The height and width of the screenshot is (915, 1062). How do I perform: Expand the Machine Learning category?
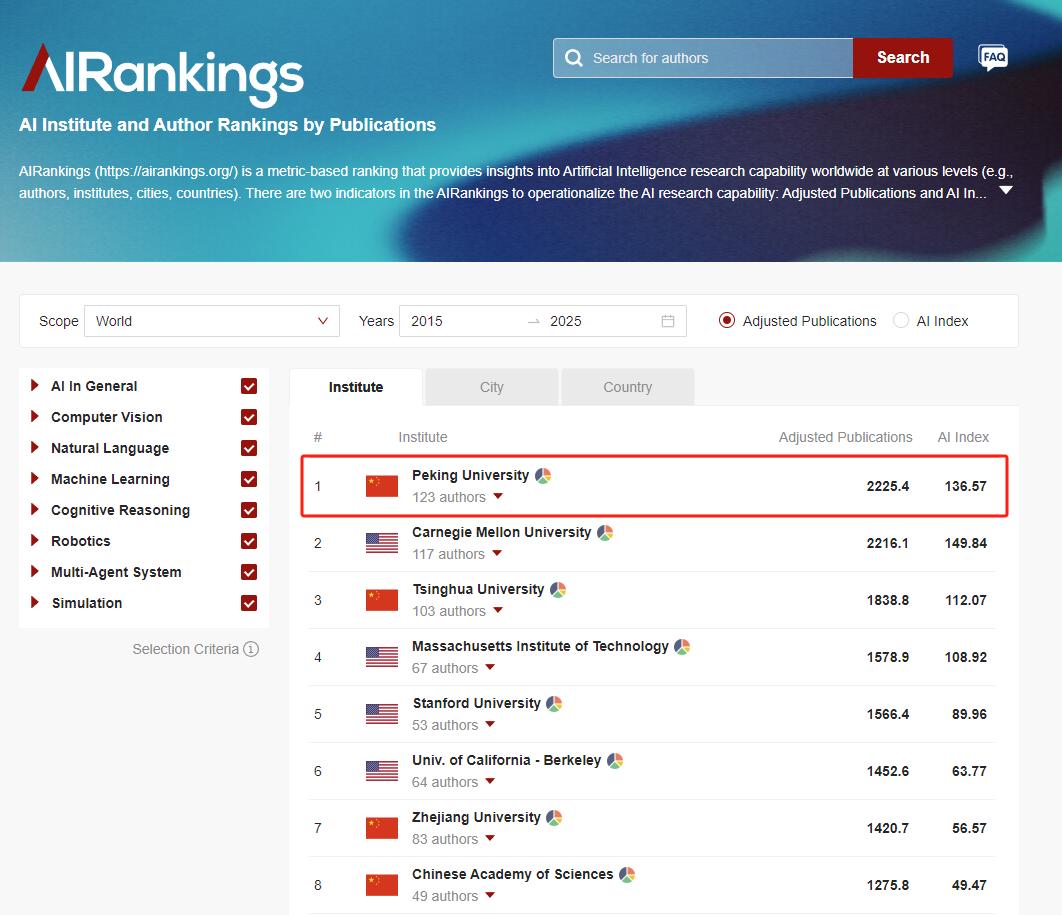coord(35,479)
